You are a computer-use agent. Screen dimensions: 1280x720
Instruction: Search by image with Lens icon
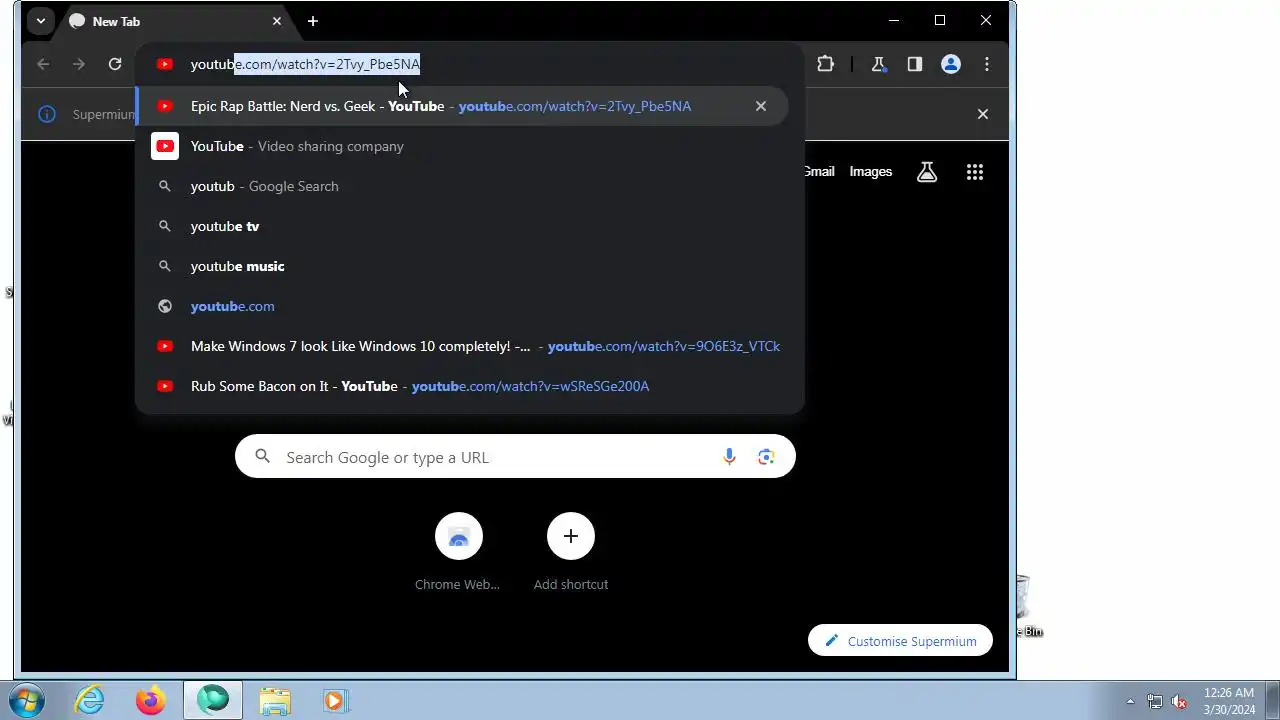[766, 457]
